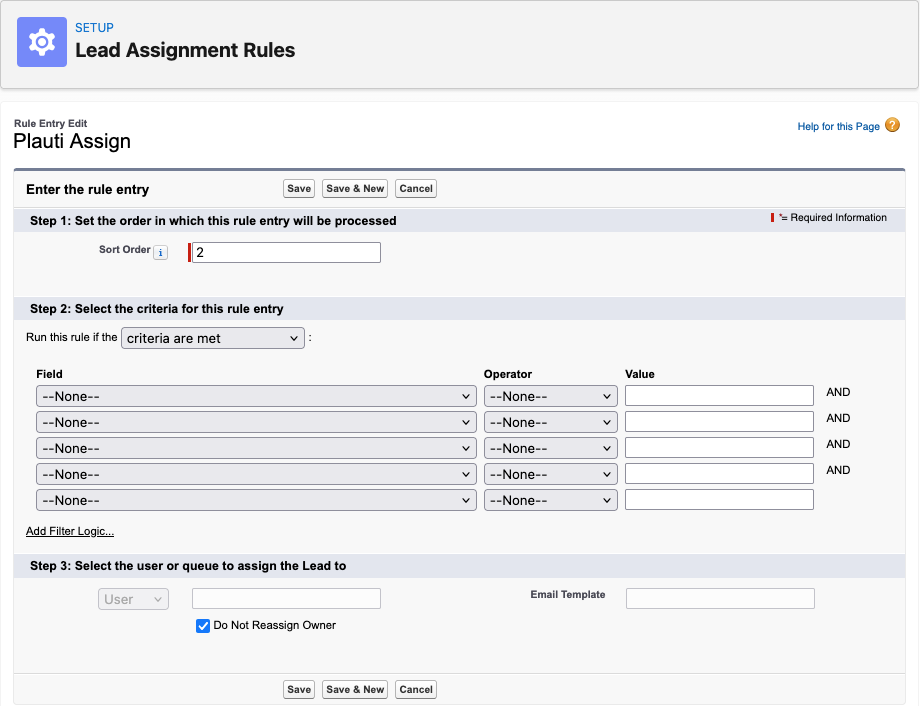Click the user name field in Step 3
The height and width of the screenshot is (706, 920).
[286, 599]
